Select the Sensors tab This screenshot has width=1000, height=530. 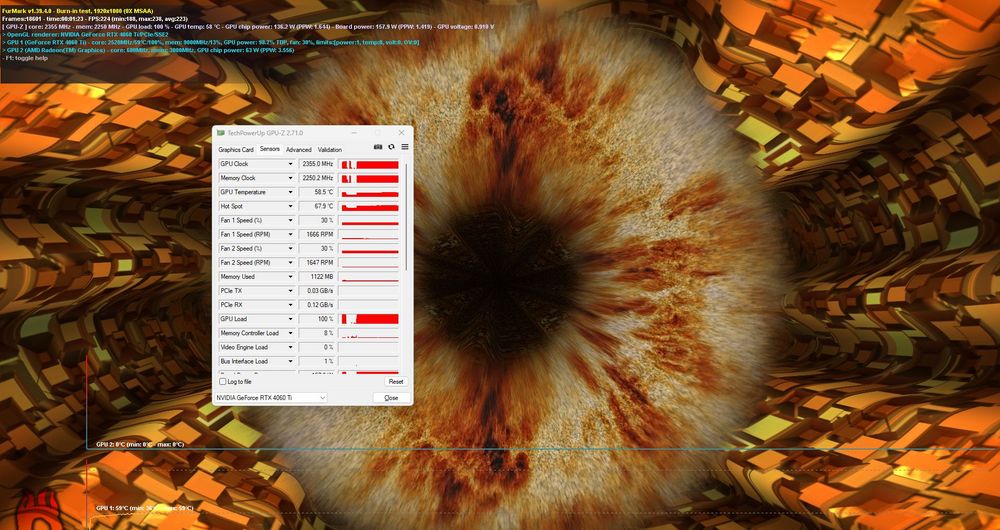270,149
